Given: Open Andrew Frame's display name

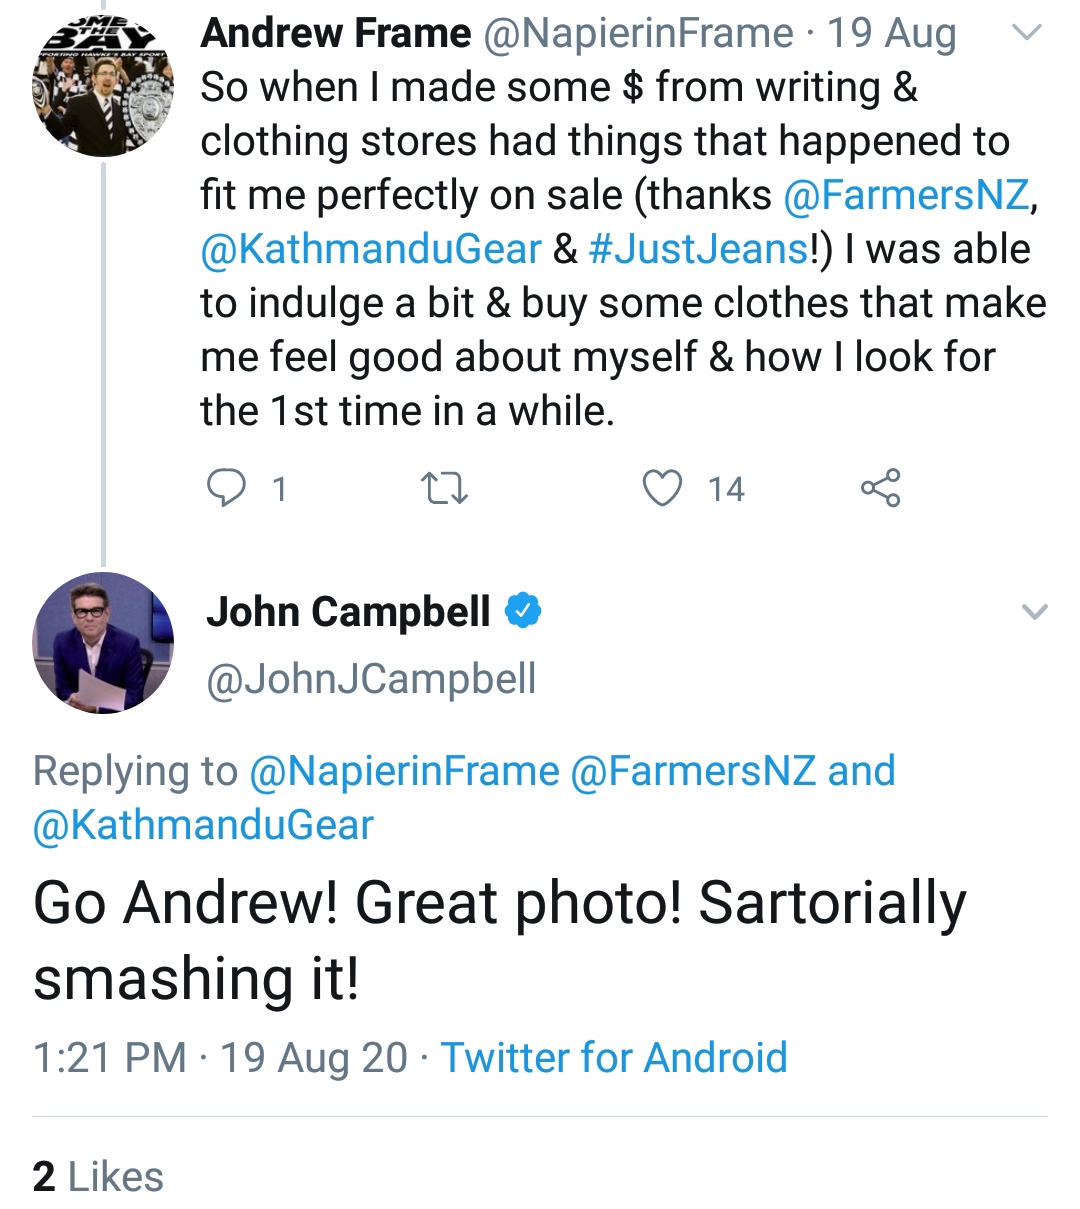Looking at the screenshot, I should [x=336, y=33].
